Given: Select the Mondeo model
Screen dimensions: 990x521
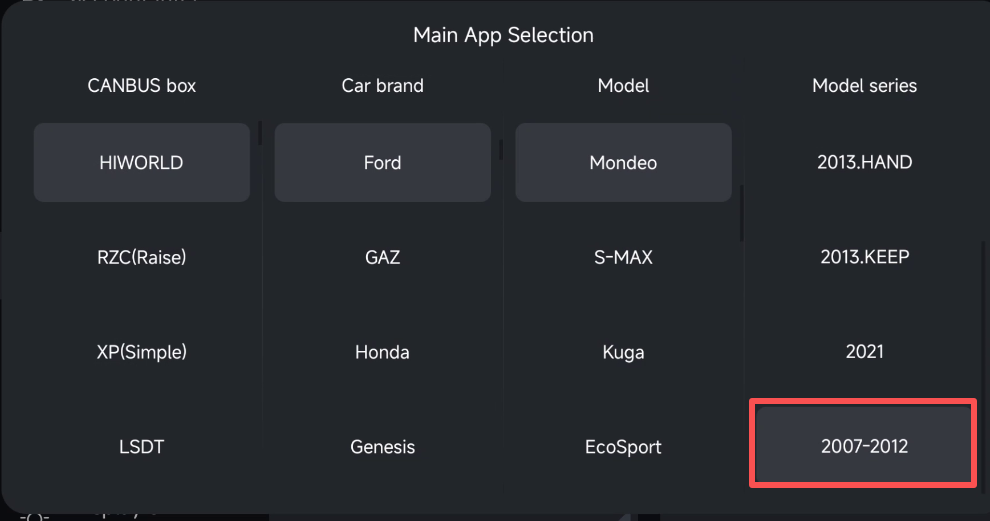Looking at the screenshot, I should click(623, 162).
